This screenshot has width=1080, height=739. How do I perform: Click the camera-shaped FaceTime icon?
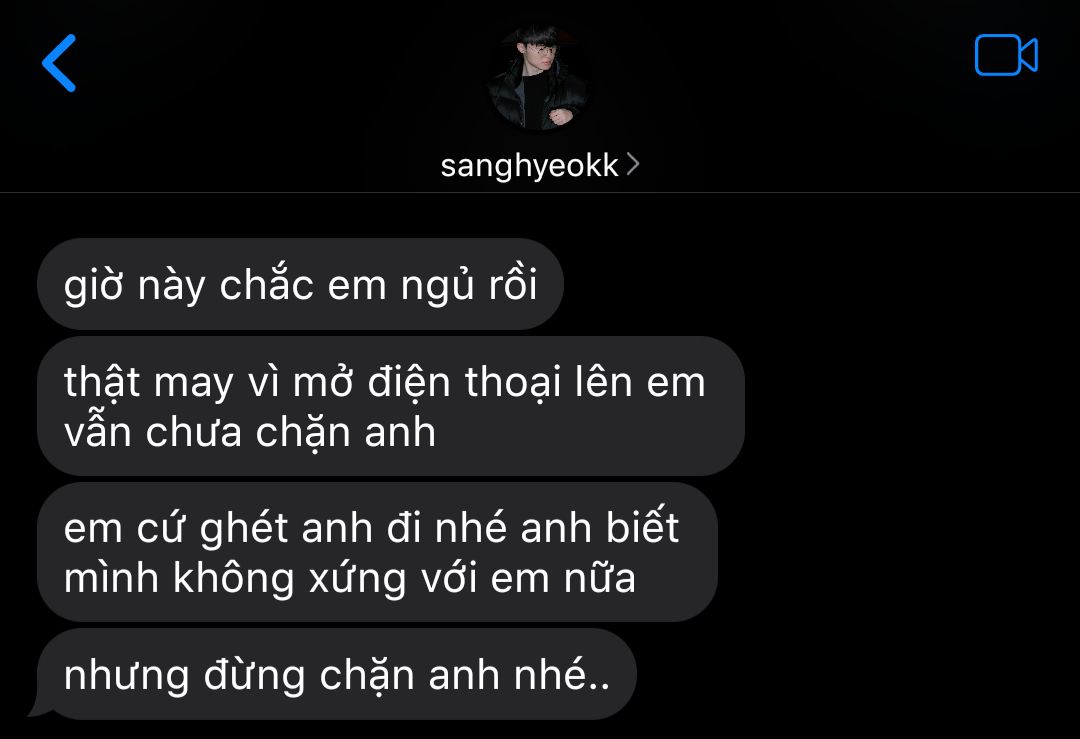(x=1006, y=55)
